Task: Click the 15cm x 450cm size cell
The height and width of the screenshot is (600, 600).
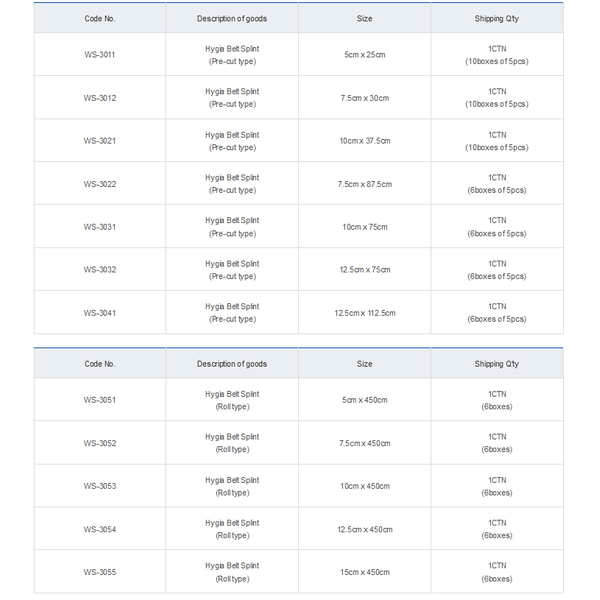Action: pyautogui.click(x=365, y=572)
